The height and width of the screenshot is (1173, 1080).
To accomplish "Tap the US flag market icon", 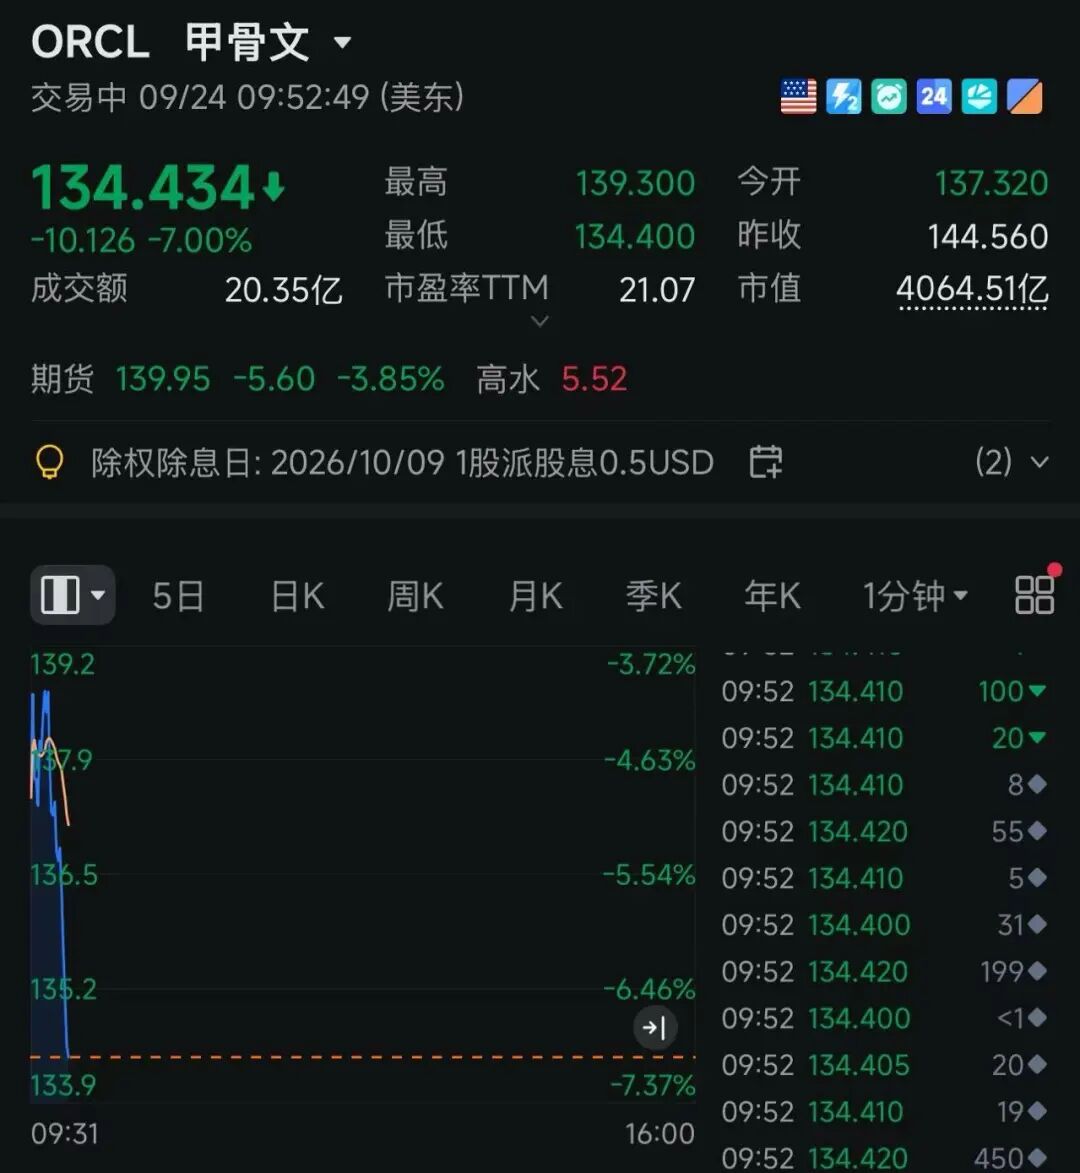I will [x=798, y=97].
